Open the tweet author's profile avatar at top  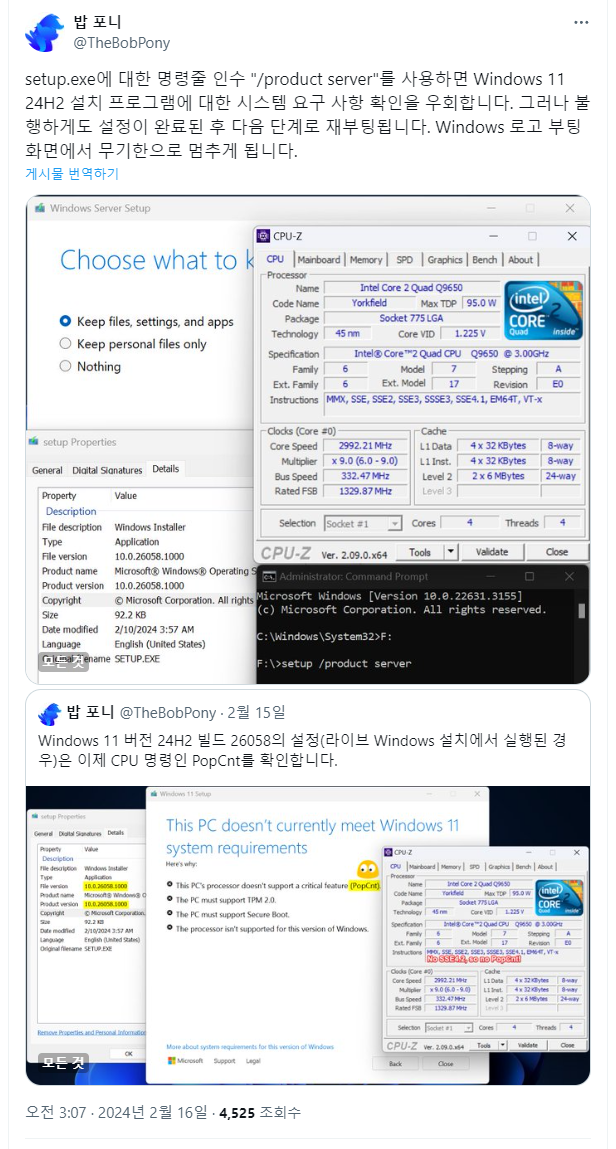pyautogui.click(x=44, y=33)
